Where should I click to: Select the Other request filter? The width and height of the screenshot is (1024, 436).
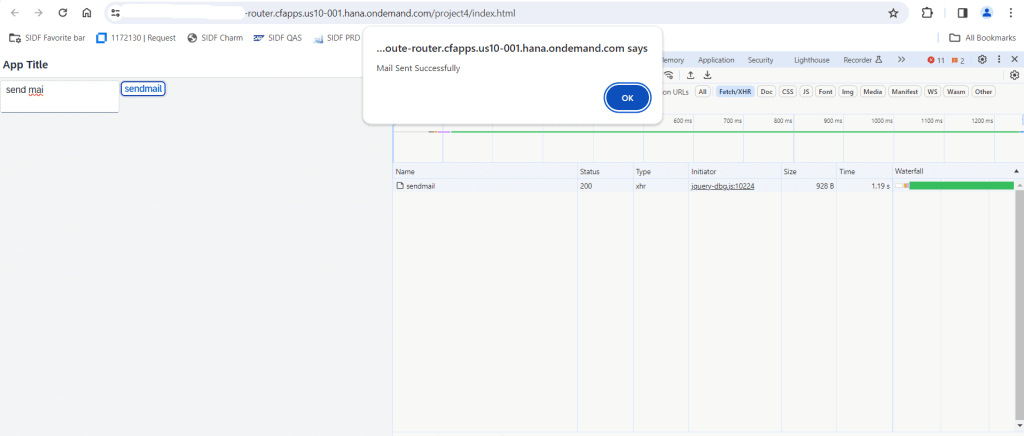click(984, 92)
